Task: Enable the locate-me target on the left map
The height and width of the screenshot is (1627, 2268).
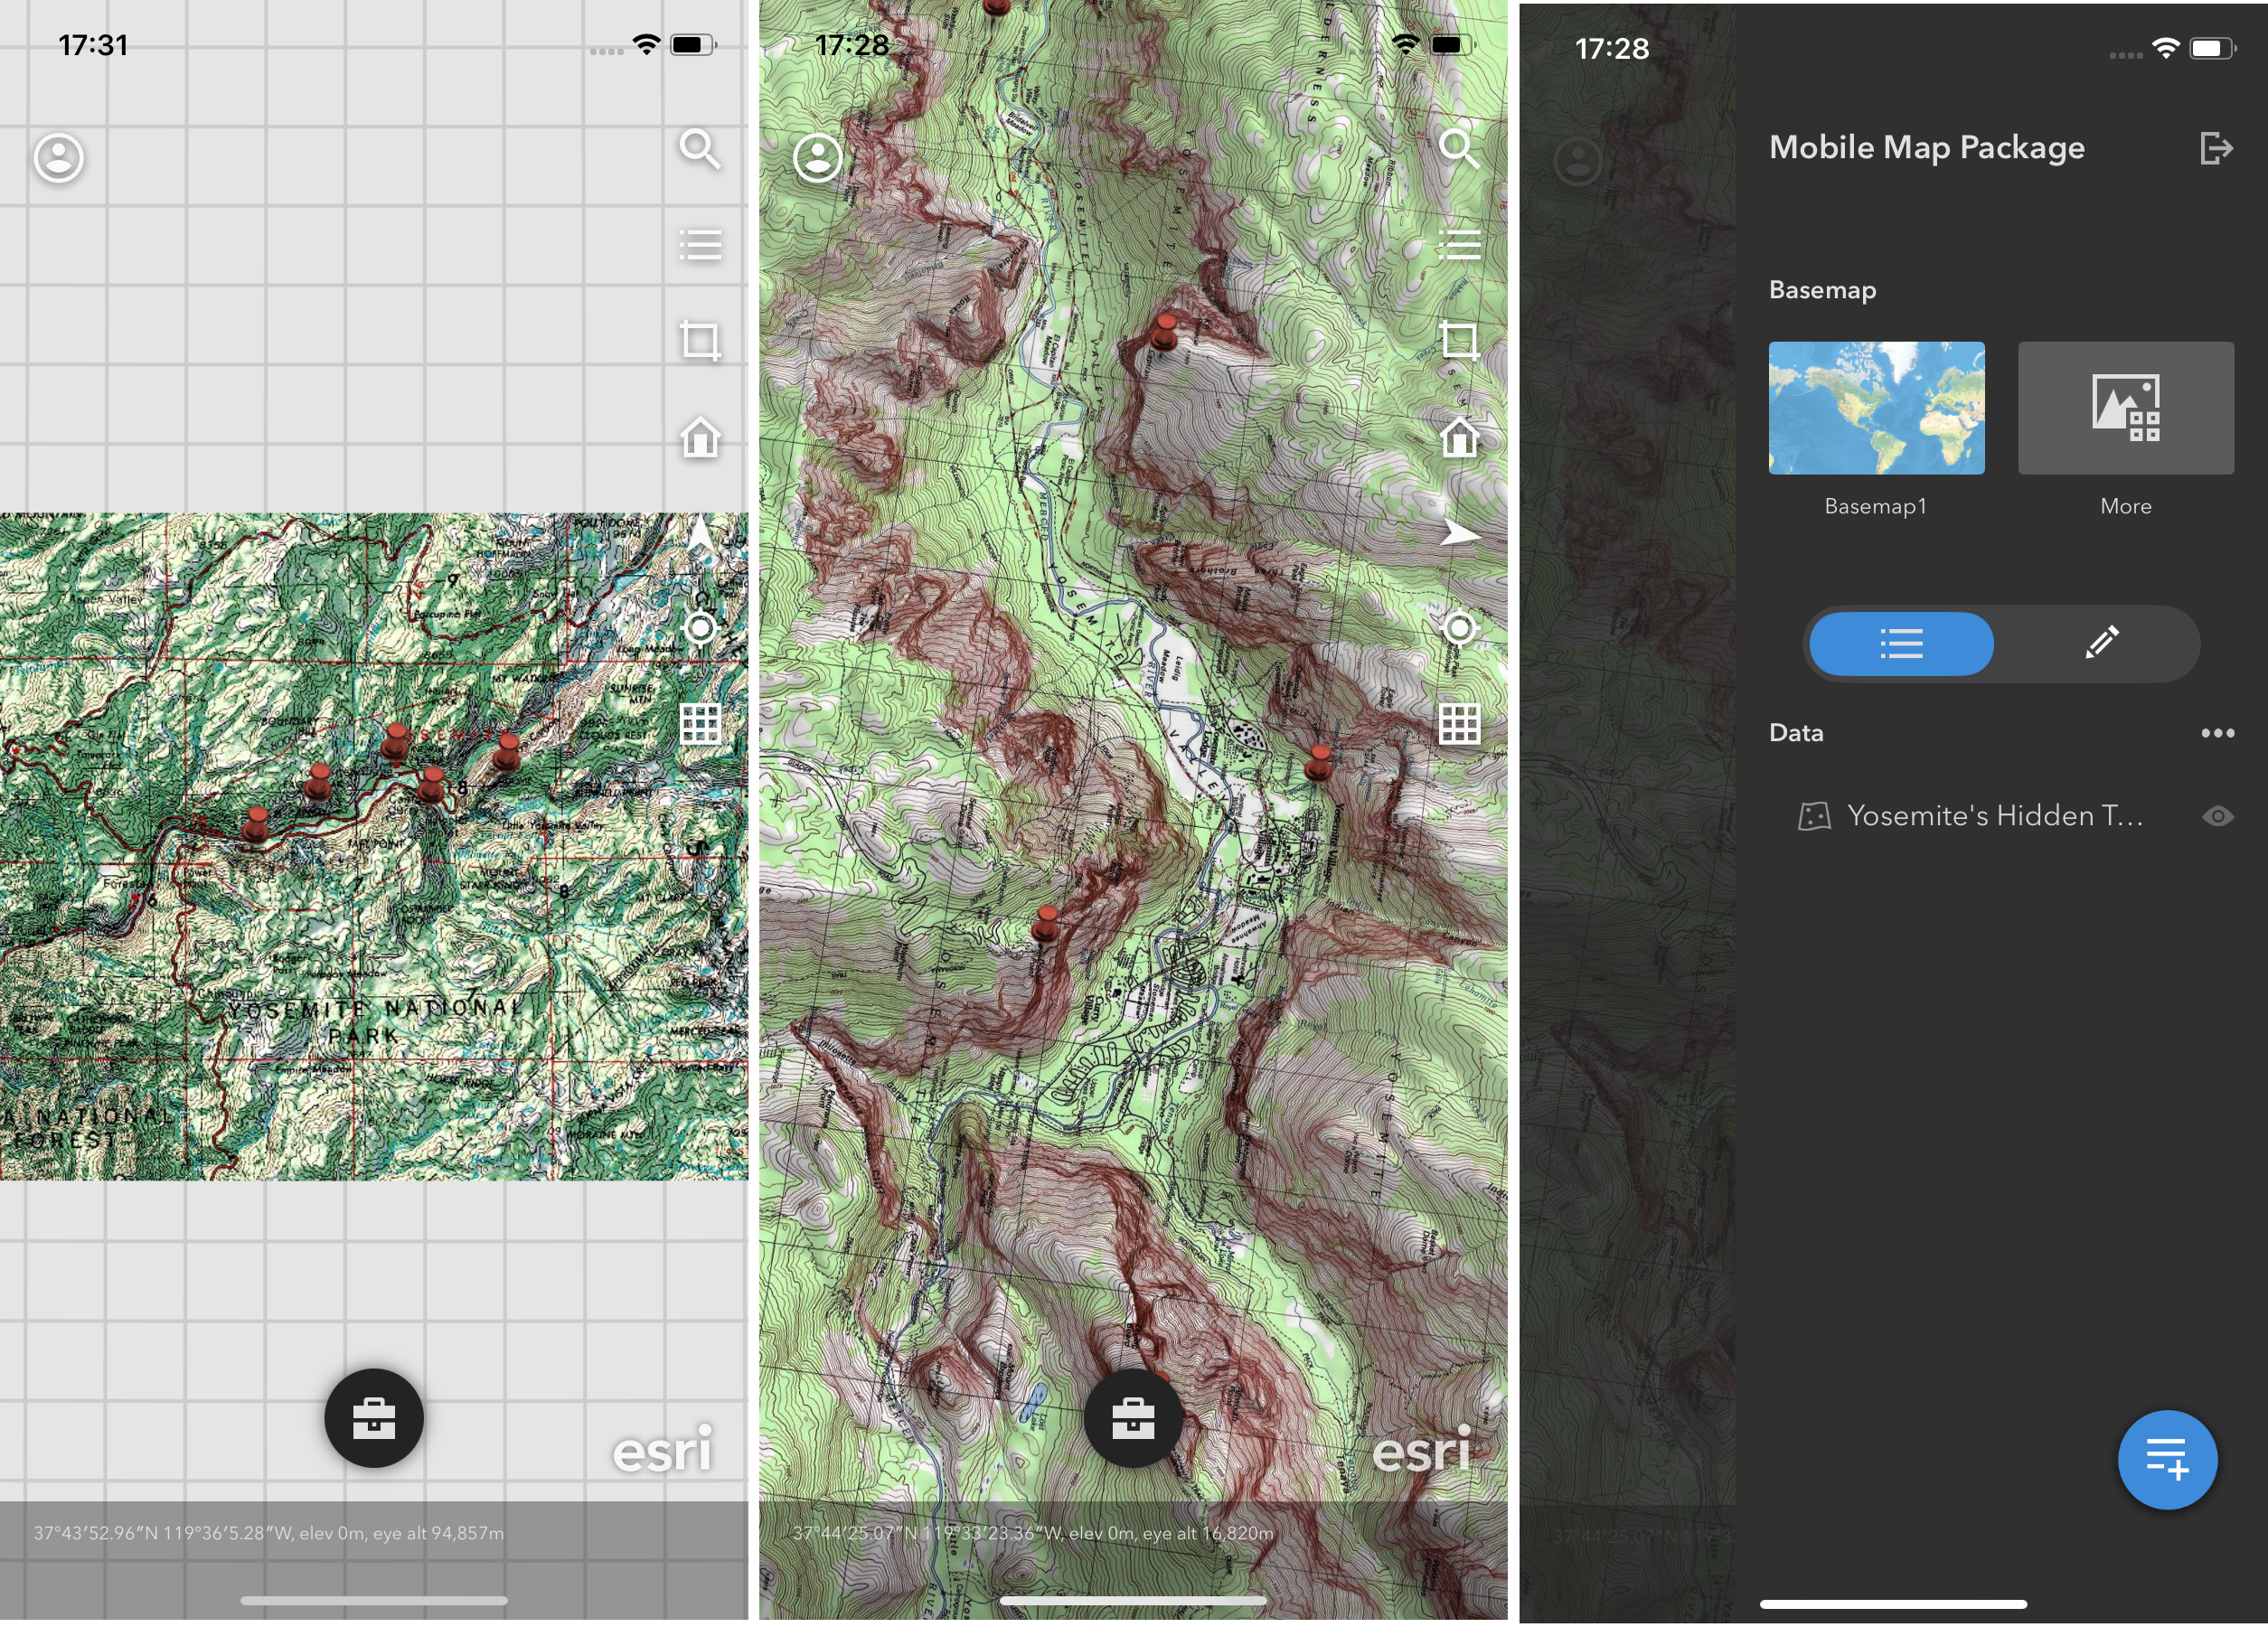Action: coord(700,628)
